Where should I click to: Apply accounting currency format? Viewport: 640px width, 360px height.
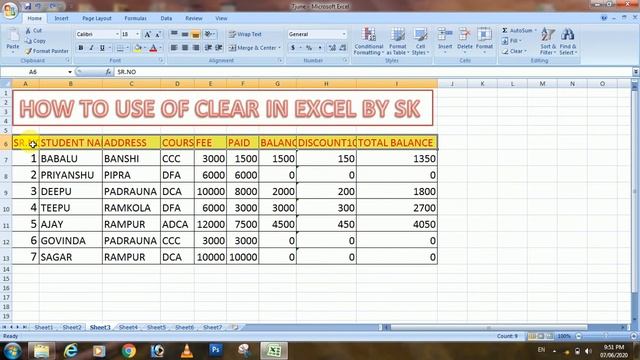[x=293, y=48]
